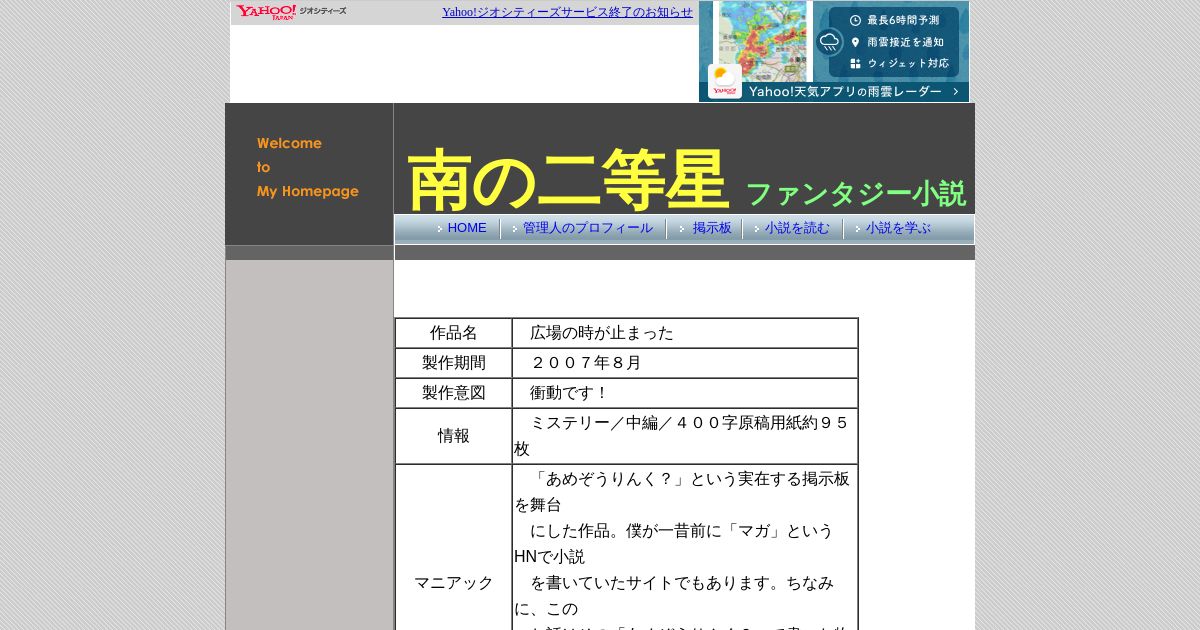Click the 情報 table cell
The height and width of the screenshot is (630, 1200).
pyautogui.click(x=454, y=436)
